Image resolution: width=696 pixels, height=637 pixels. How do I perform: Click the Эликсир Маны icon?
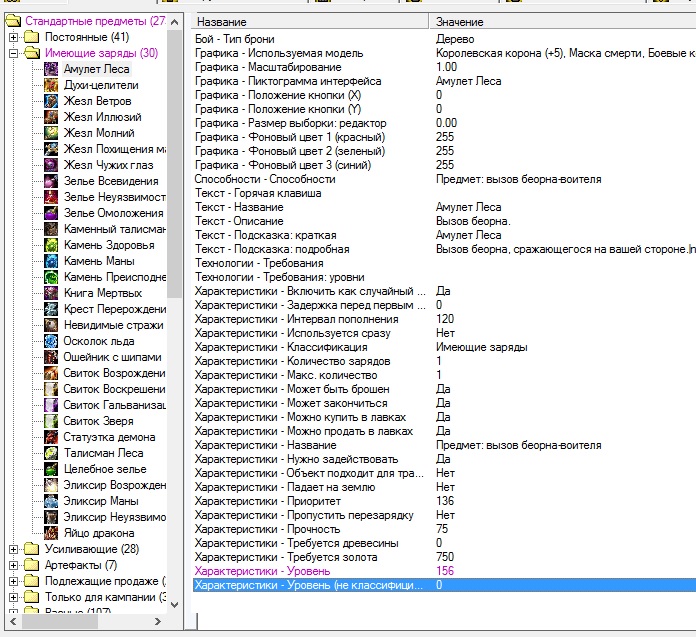tap(51, 501)
